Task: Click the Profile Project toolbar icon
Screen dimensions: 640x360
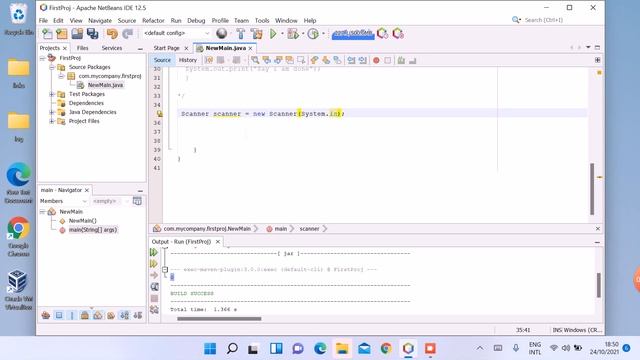Action: pyautogui.click(x=313, y=33)
